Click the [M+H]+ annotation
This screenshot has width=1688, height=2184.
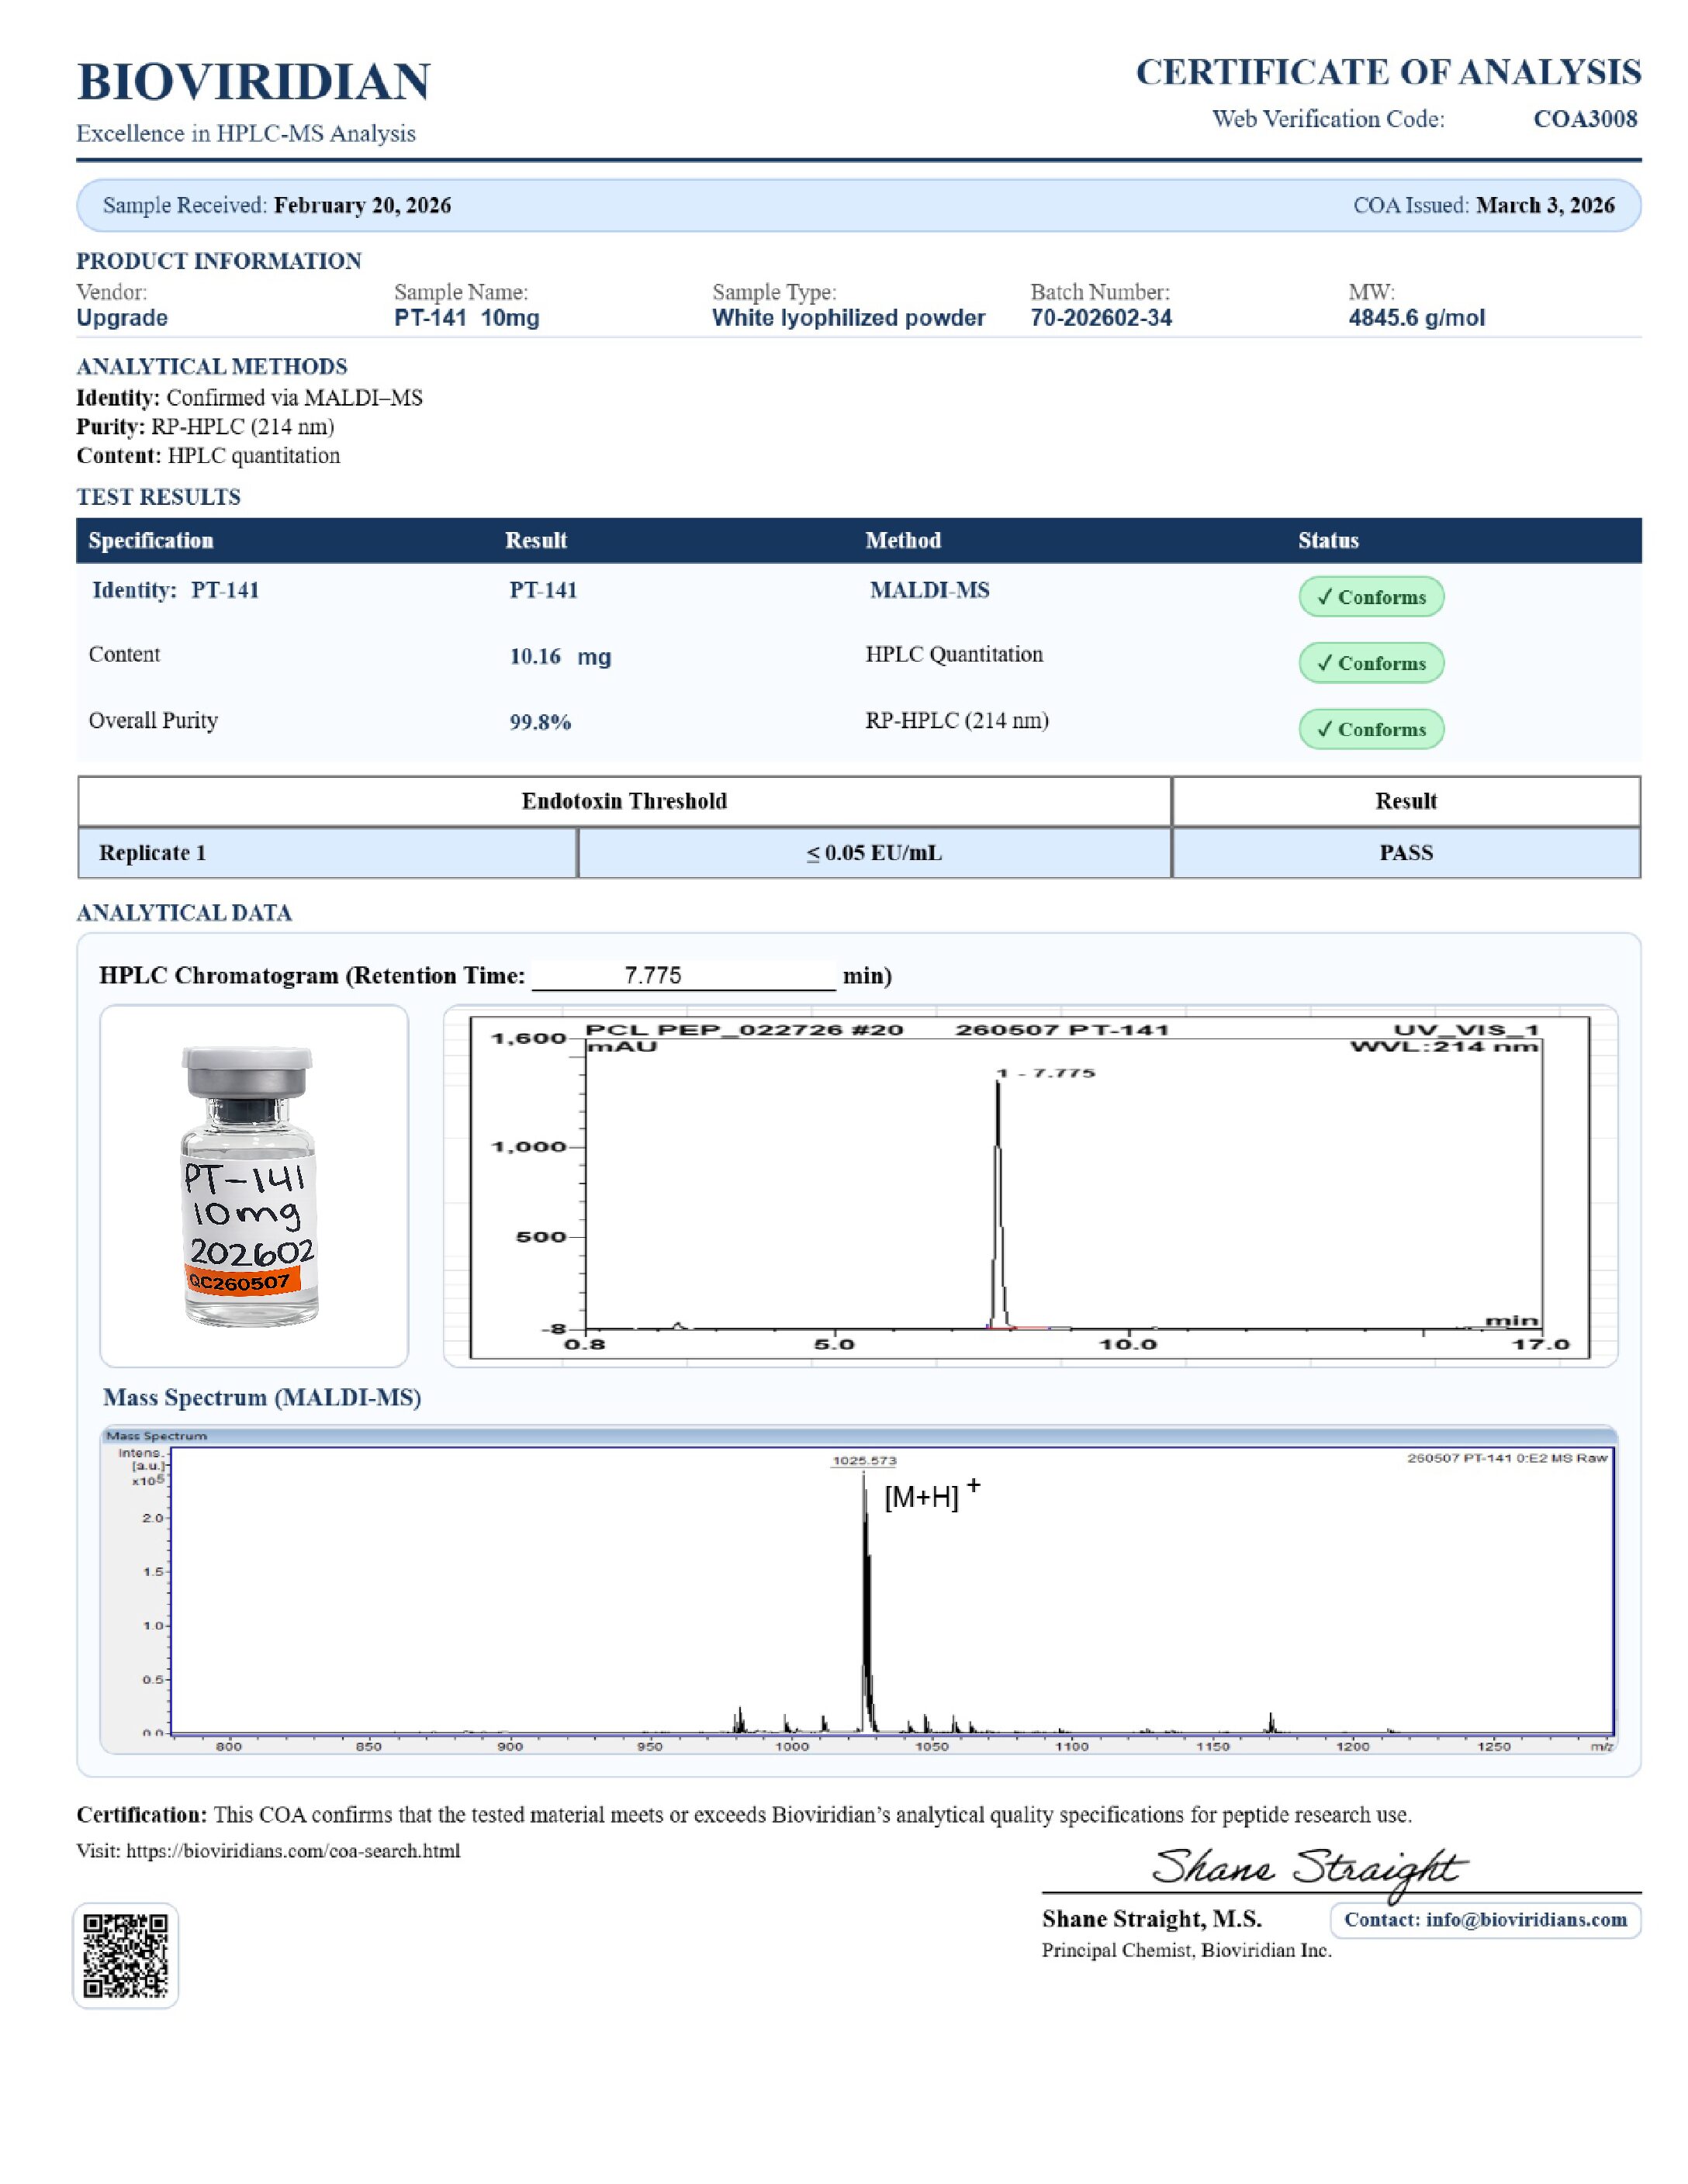pyautogui.click(x=932, y=1494)
